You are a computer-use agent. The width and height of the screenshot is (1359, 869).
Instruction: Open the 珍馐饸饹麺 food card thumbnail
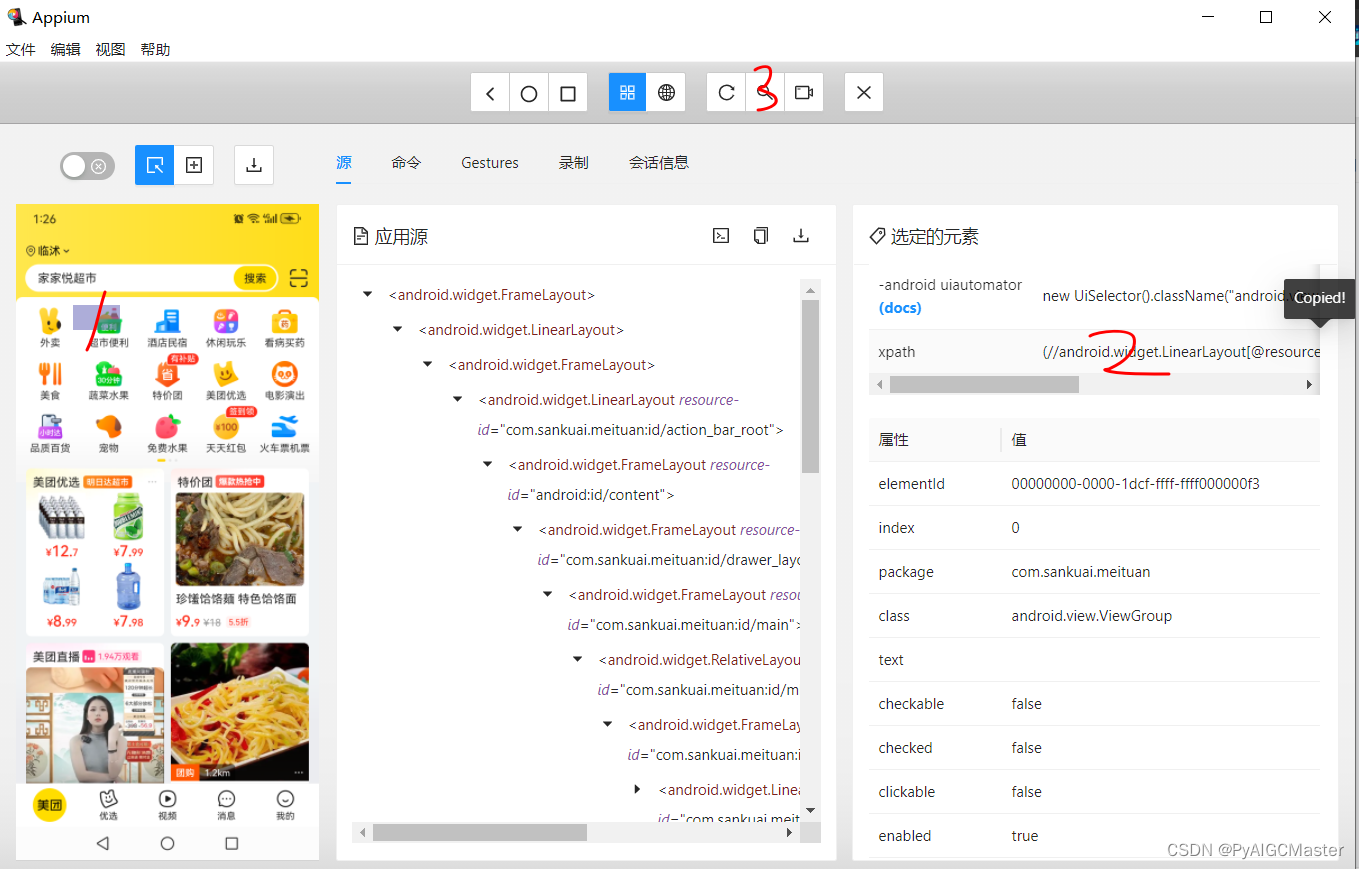tap(239, 539)
